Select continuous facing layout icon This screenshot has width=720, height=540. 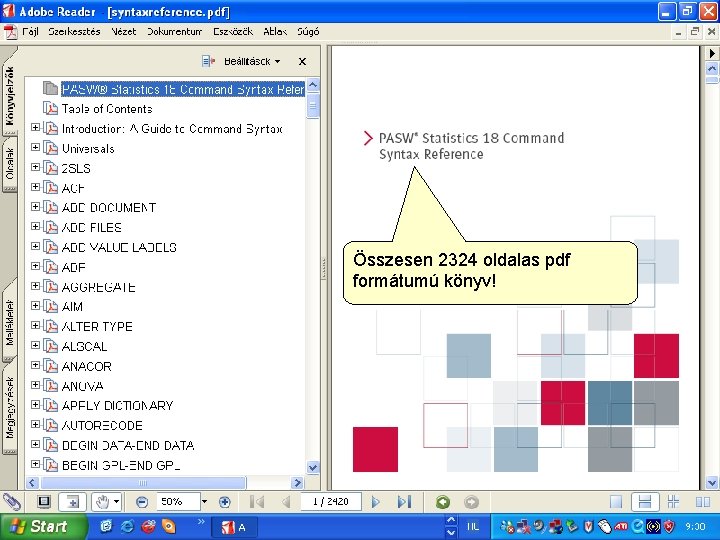pyautogui.click(x=673, y=502)
